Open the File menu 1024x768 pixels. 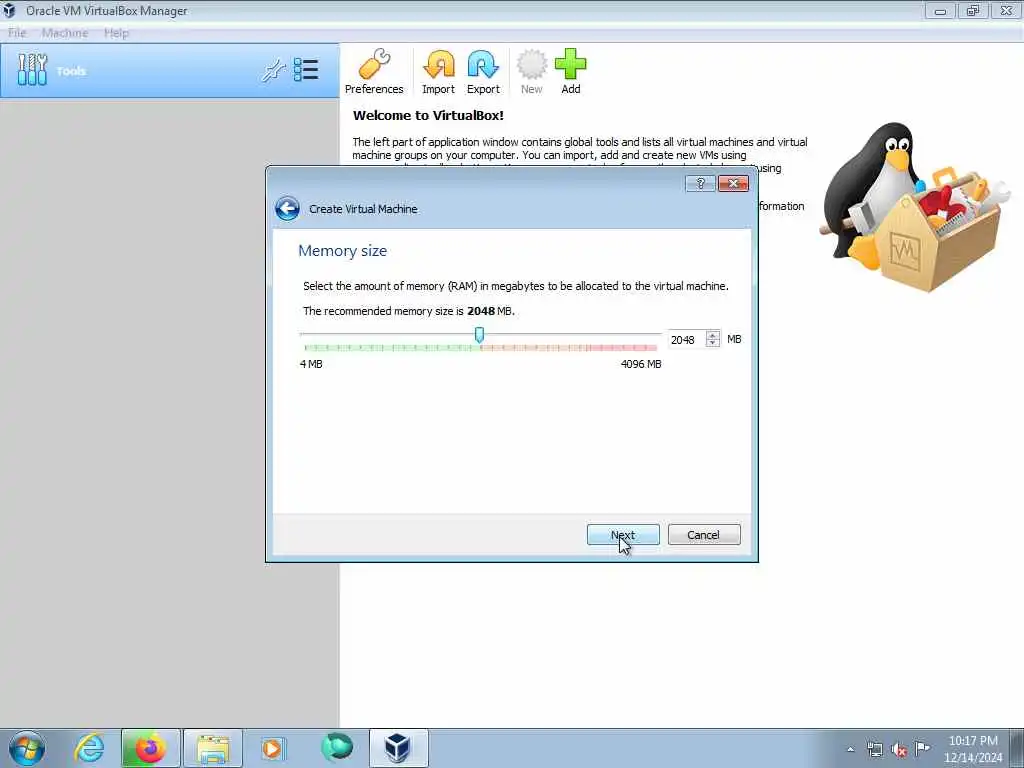(x=17, y=33)
